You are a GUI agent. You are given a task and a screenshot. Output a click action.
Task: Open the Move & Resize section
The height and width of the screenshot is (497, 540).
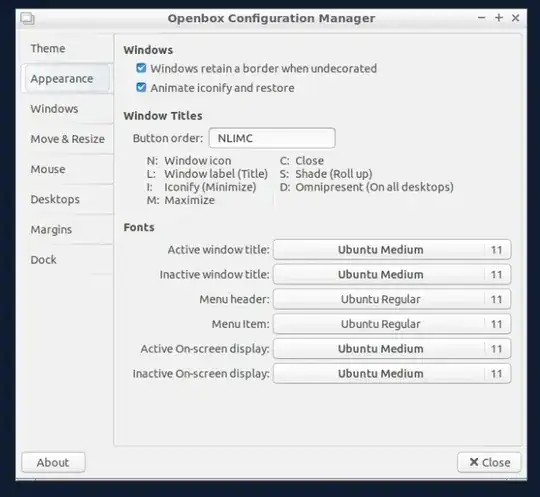(67, 139)
